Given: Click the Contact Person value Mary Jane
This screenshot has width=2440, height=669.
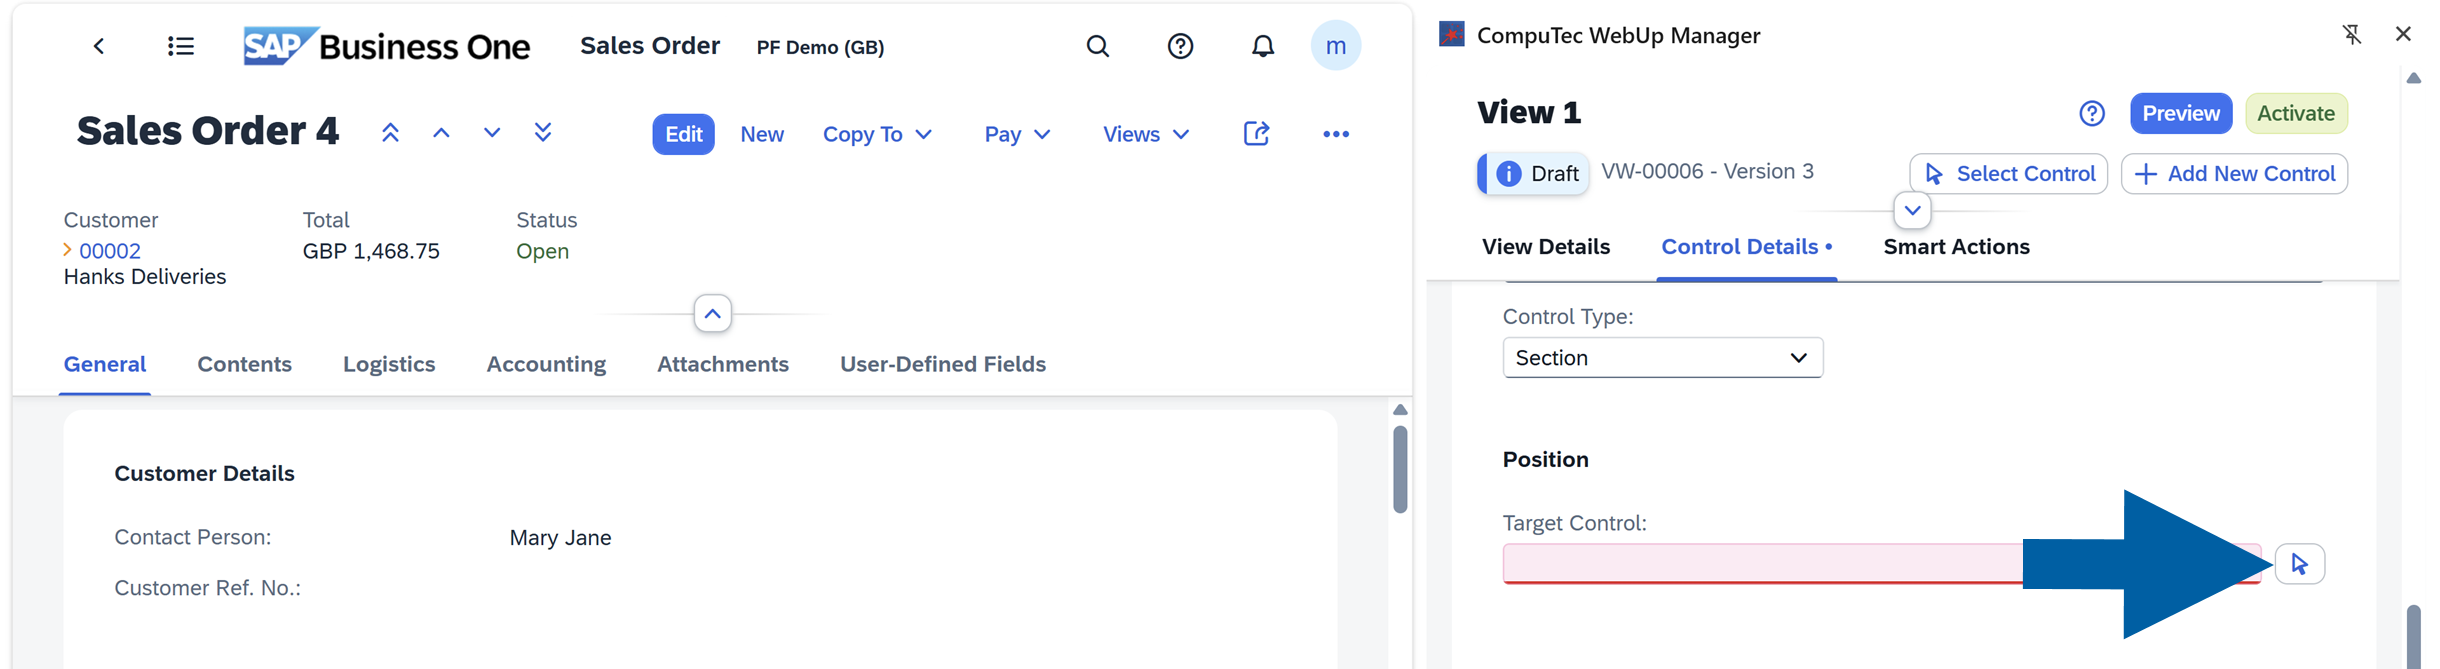Looking at the screenshot, I should coord(560,538).
